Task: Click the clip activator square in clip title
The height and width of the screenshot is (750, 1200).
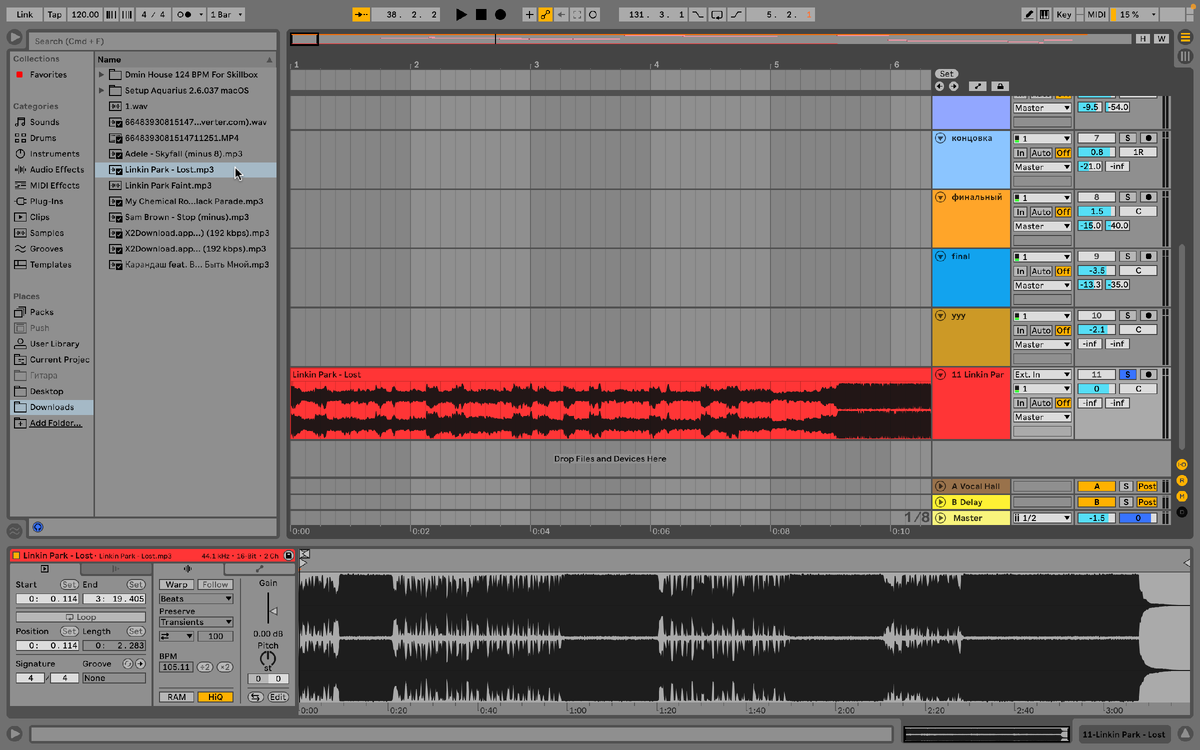Action: tap(15, 555)
